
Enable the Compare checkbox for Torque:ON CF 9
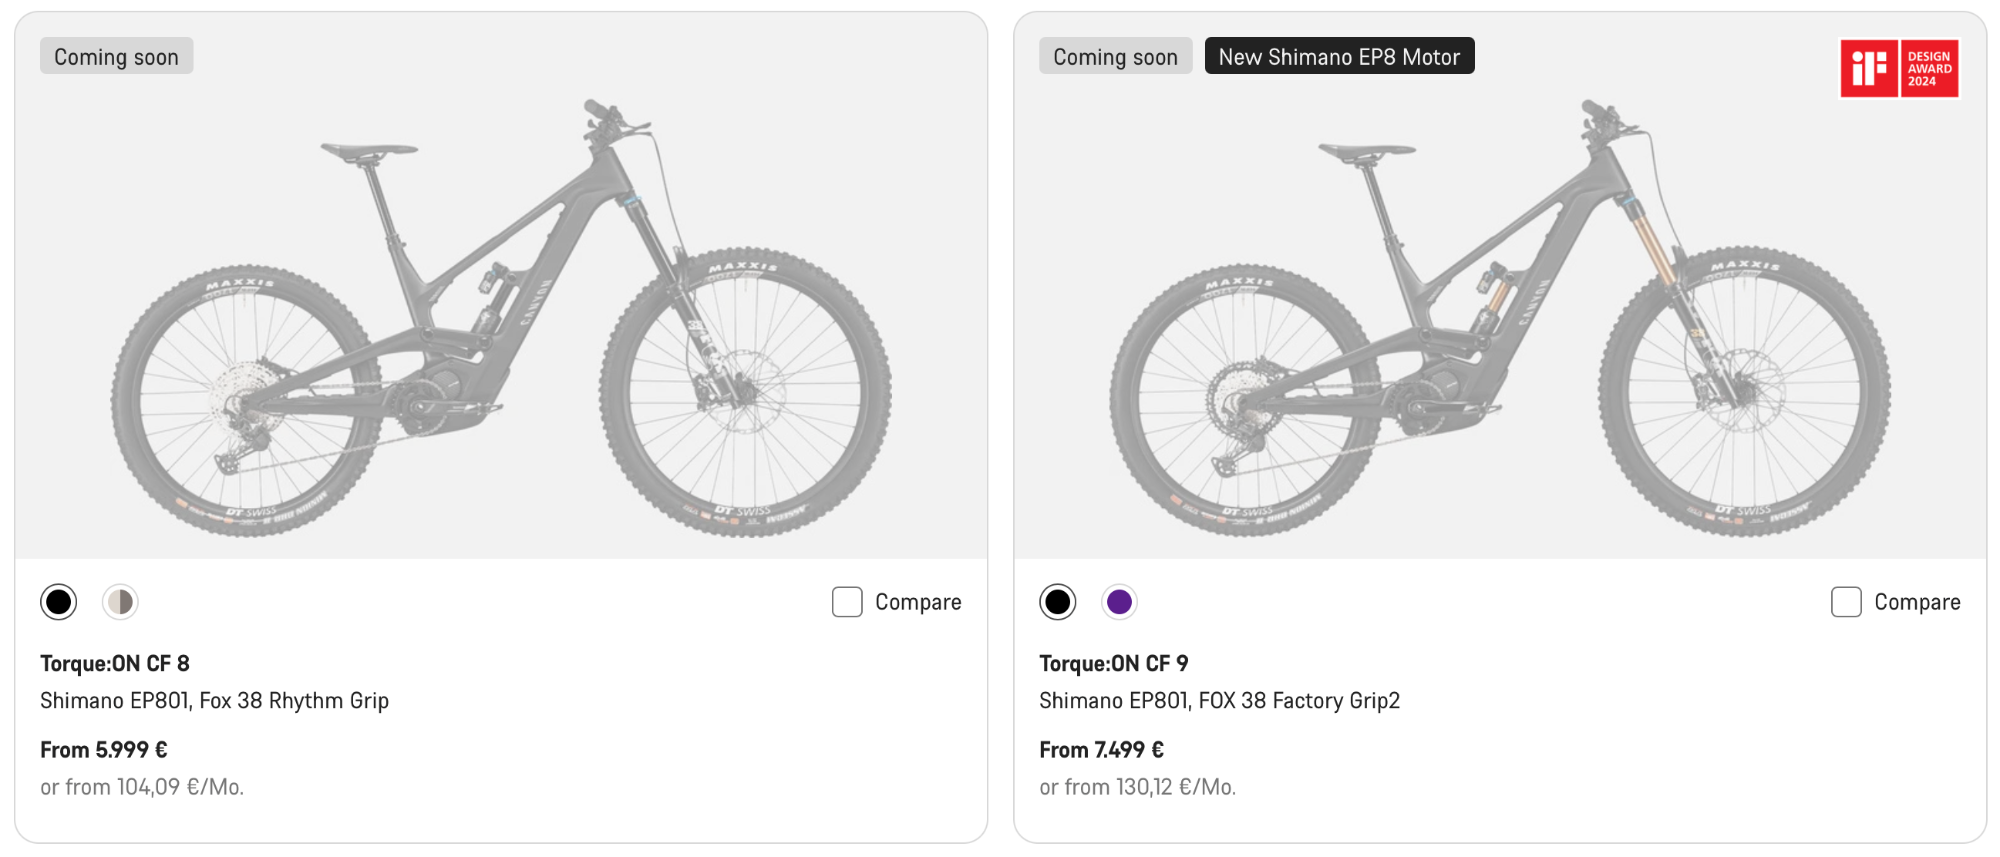click(x=1846, y=602)
